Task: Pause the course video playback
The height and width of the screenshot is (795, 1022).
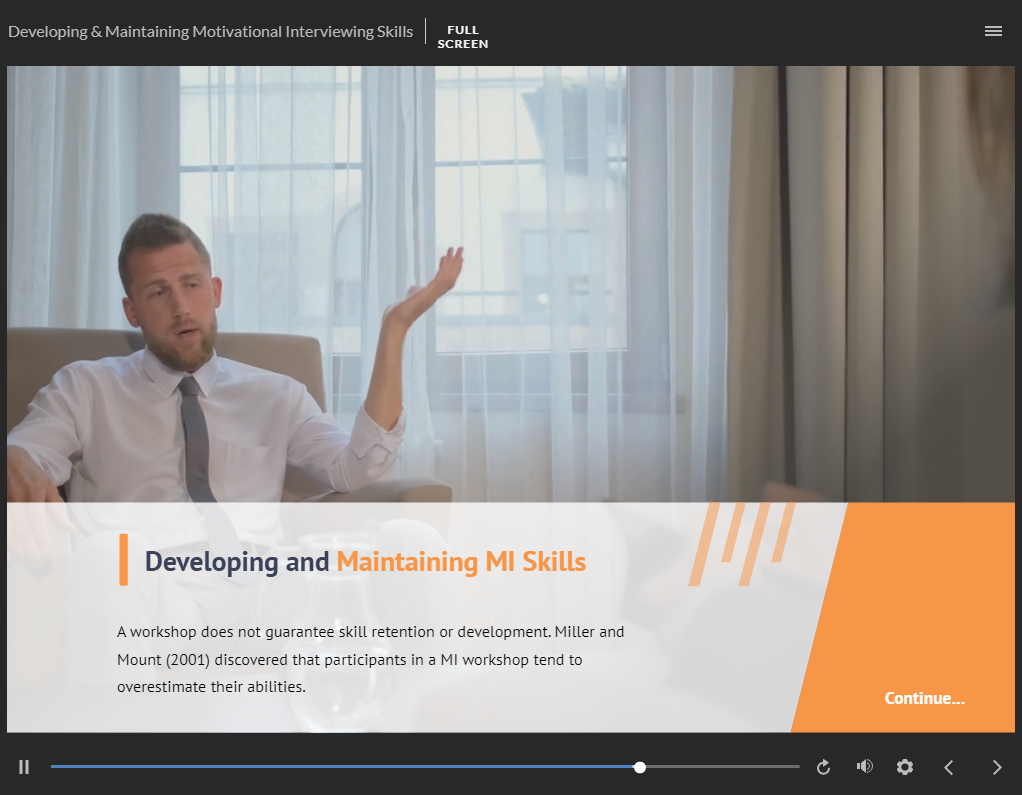Action: 24,767
